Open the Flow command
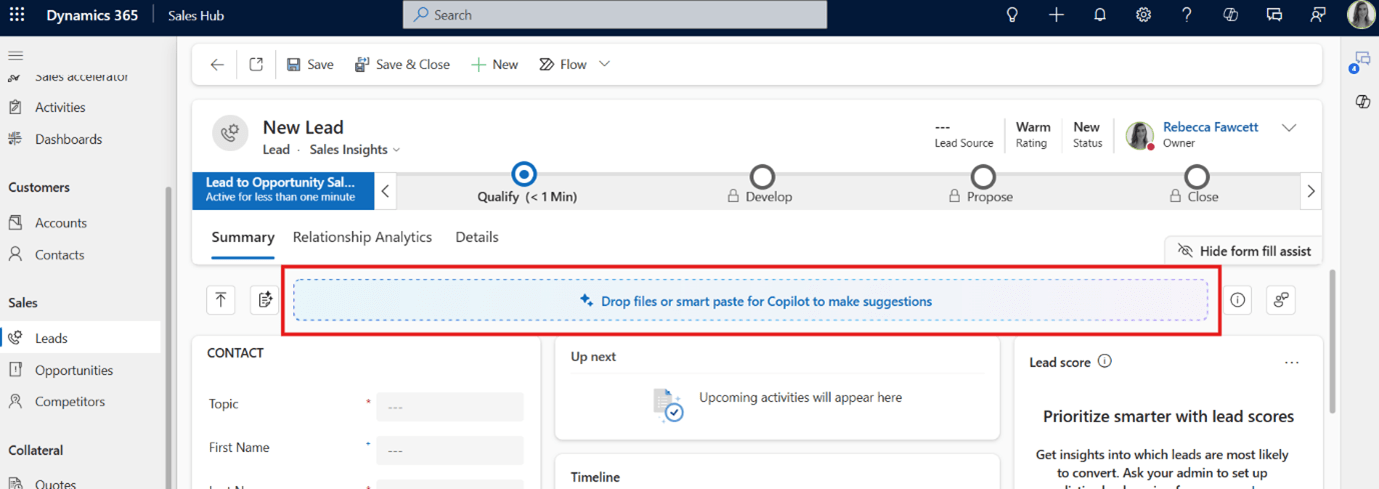 point(563,64)
